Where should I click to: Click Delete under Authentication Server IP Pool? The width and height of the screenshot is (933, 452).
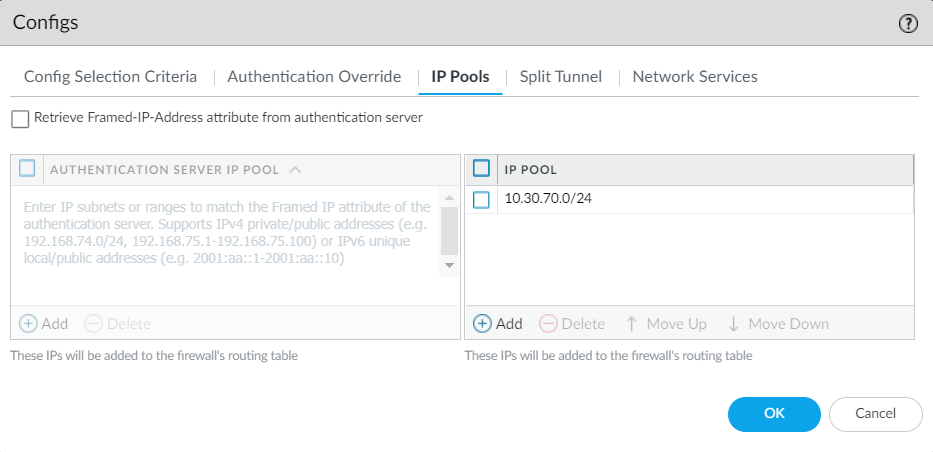[117, 323]
